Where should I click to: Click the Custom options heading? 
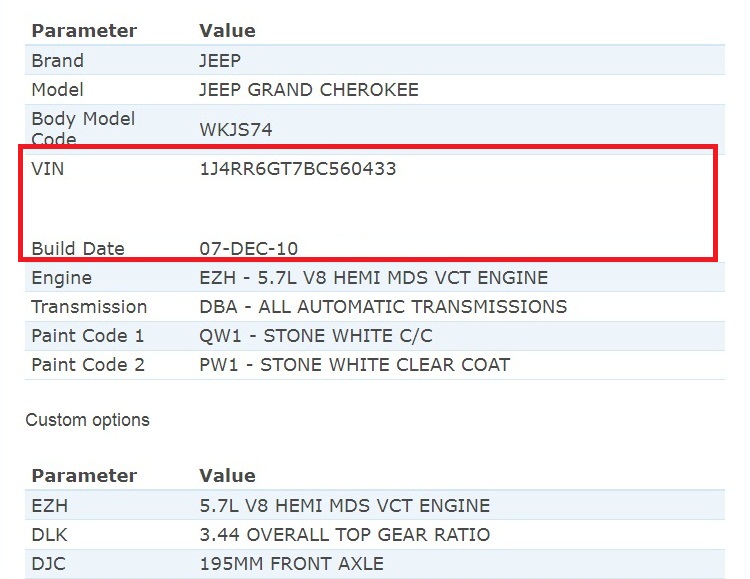click(87, 420)
